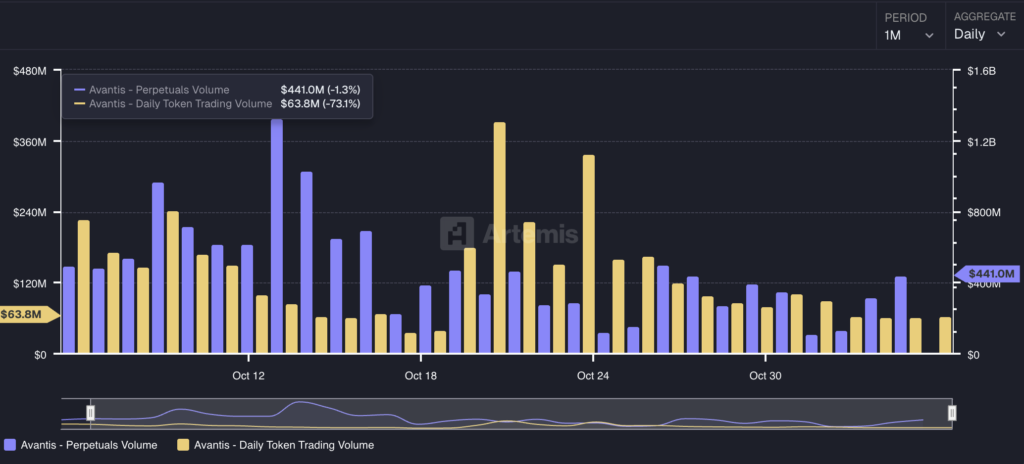This screenshot has width=1024, height=464.
Task: Click the yellow square swatch in bottom legend
Action: click(x=183, y=445)
